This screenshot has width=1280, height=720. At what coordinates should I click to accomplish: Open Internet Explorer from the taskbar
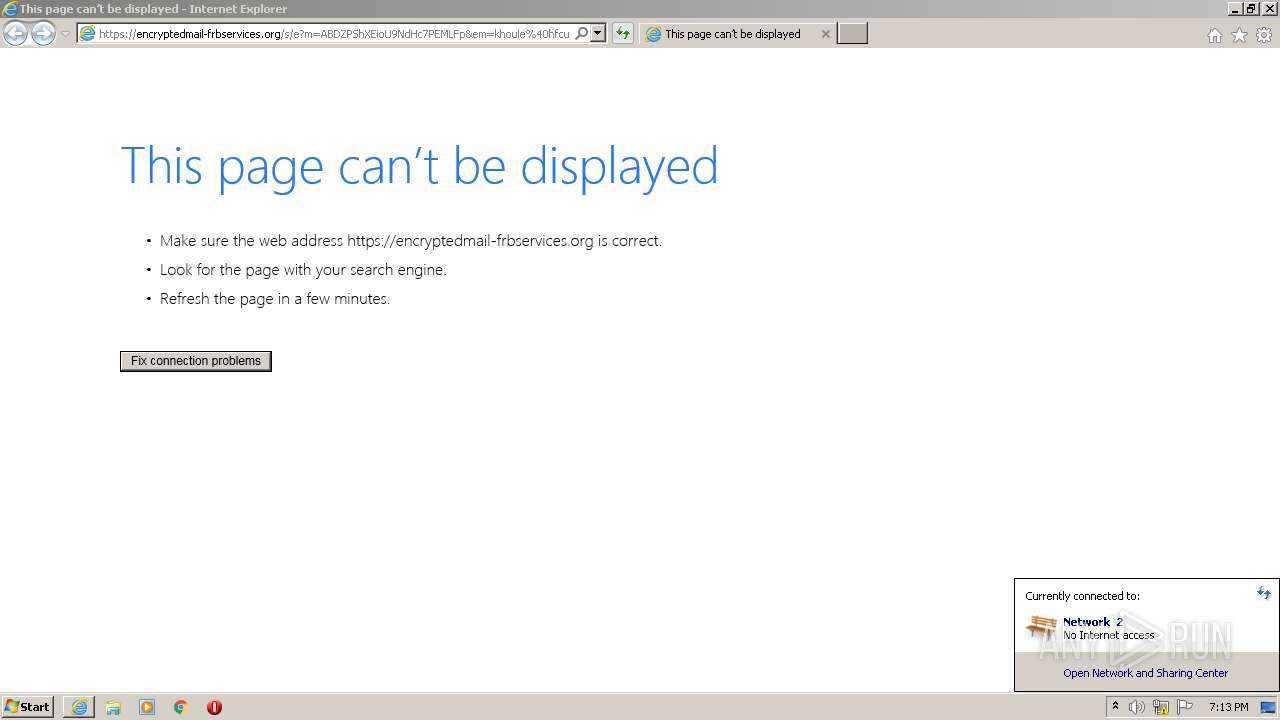click(x=79, y=707)
